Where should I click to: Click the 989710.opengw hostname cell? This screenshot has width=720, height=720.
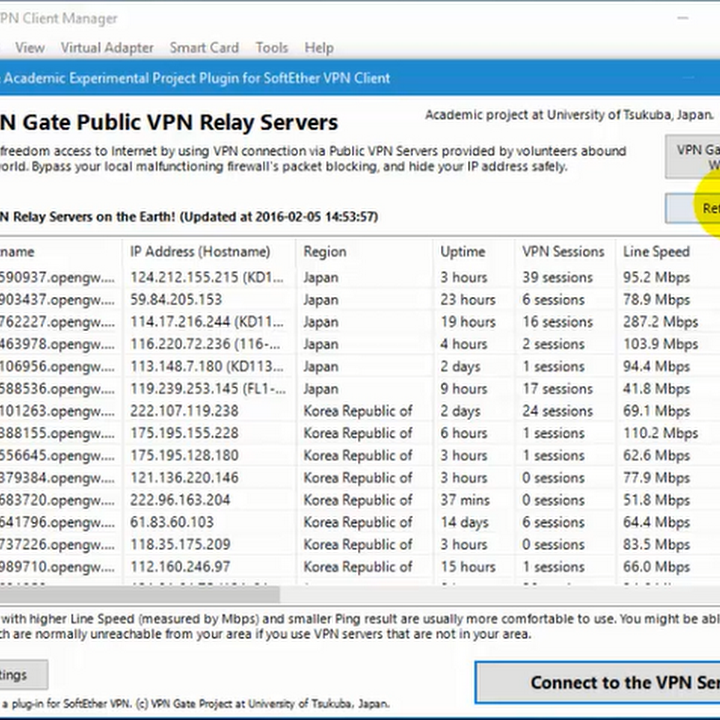pyautogui.click(x=57, y=567)
